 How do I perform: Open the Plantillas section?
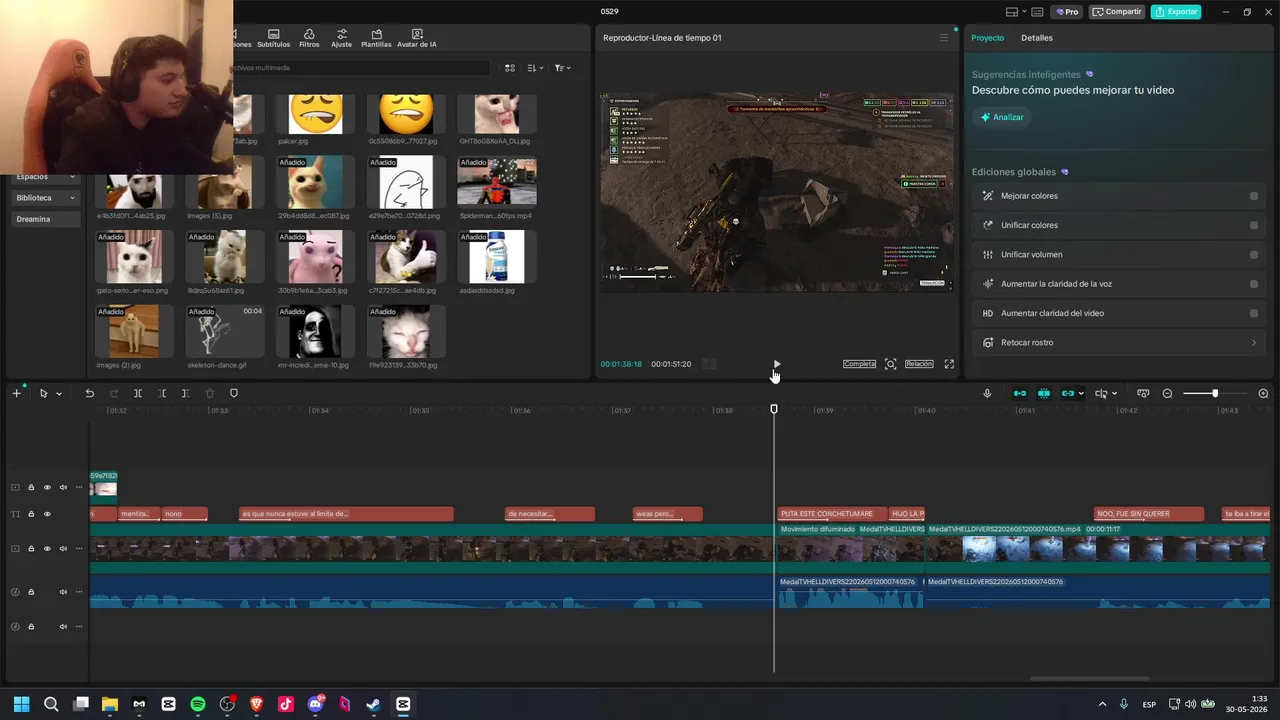coord(376,38)
